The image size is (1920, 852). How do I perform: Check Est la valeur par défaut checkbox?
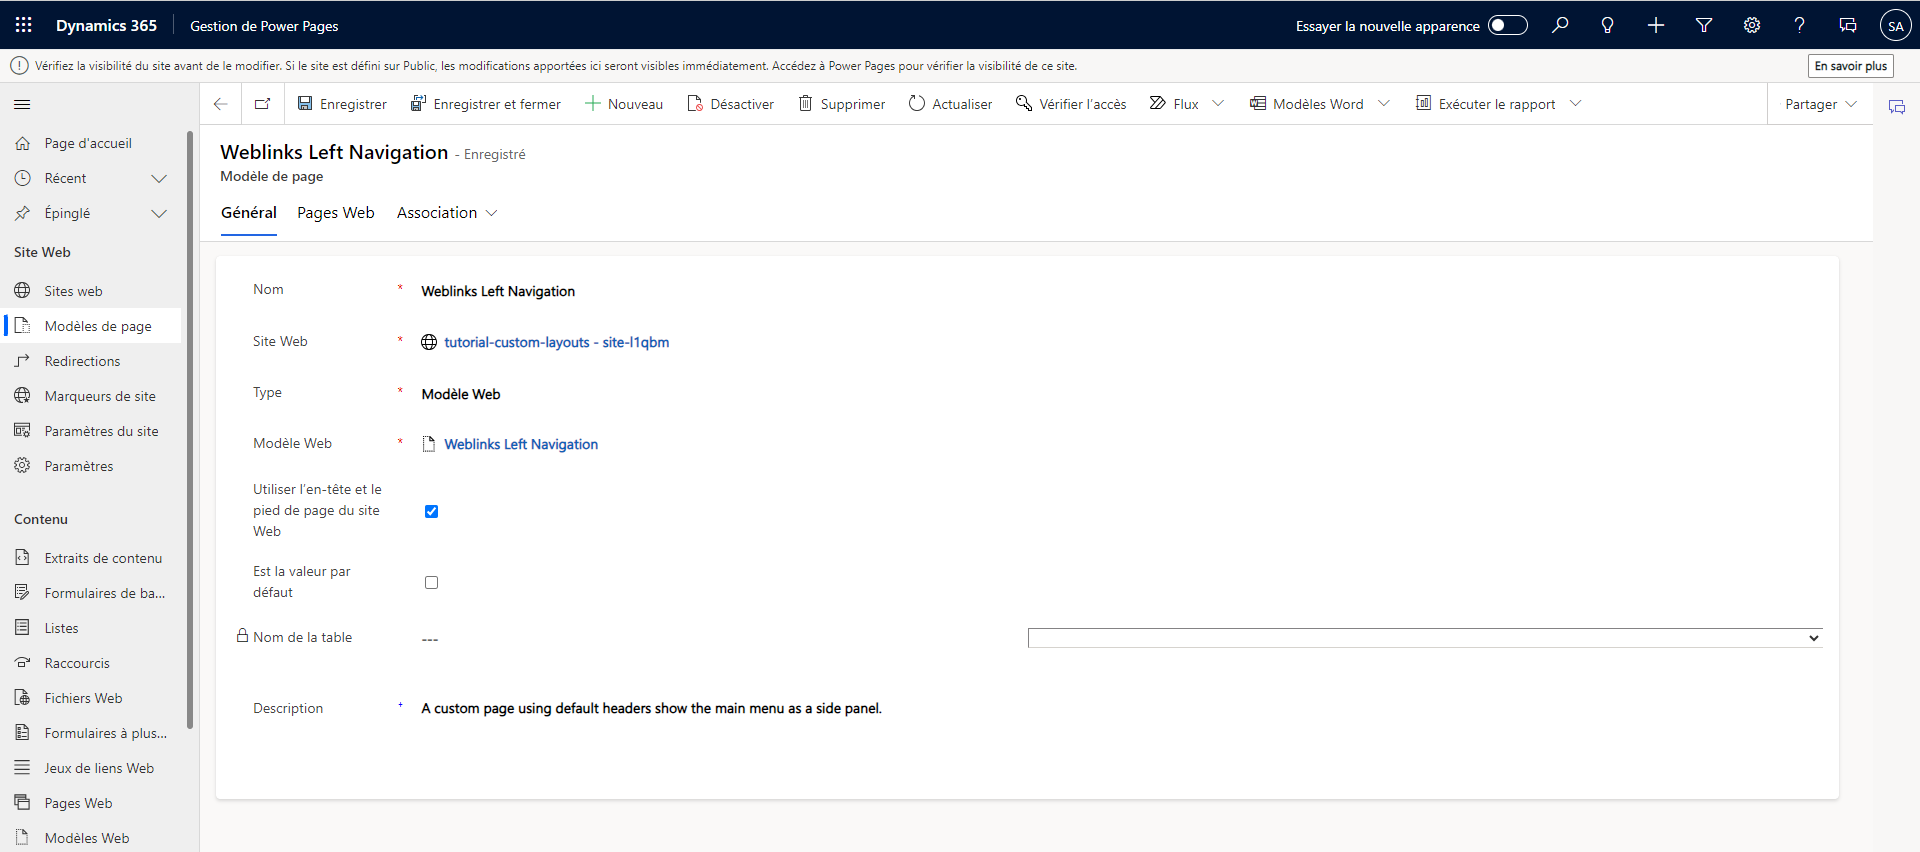coord(431,582)
